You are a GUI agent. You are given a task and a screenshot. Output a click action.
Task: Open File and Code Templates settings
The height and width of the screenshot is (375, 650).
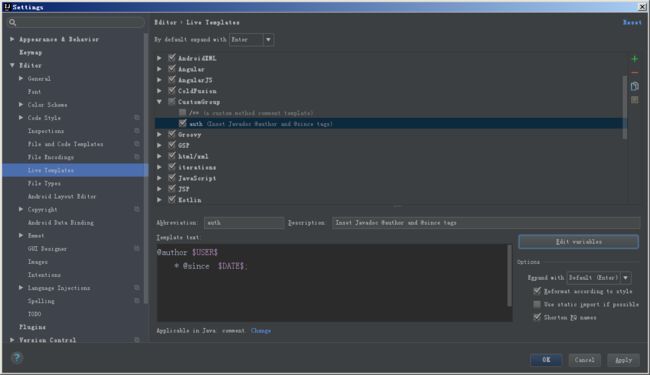click(x=65, y=144)
